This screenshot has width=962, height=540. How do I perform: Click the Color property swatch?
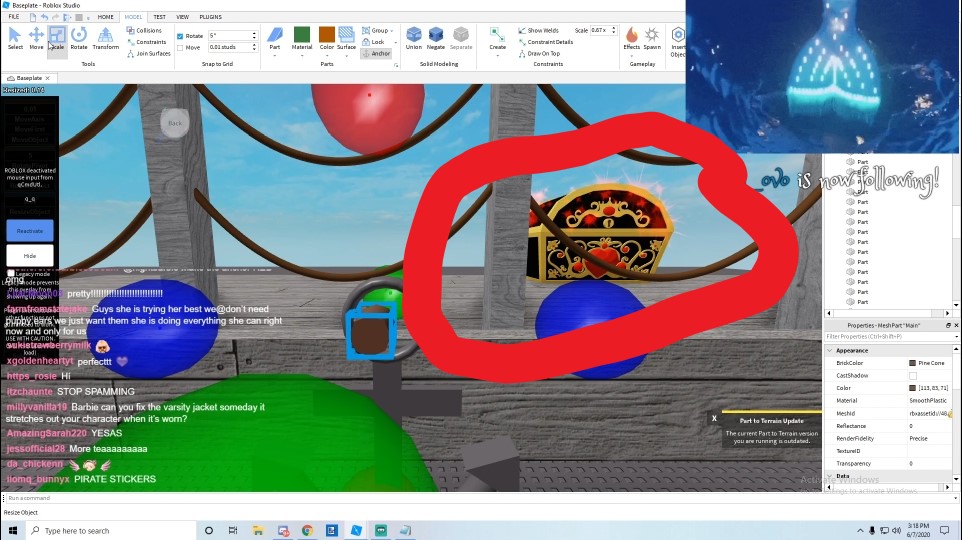tap(912, 388)
